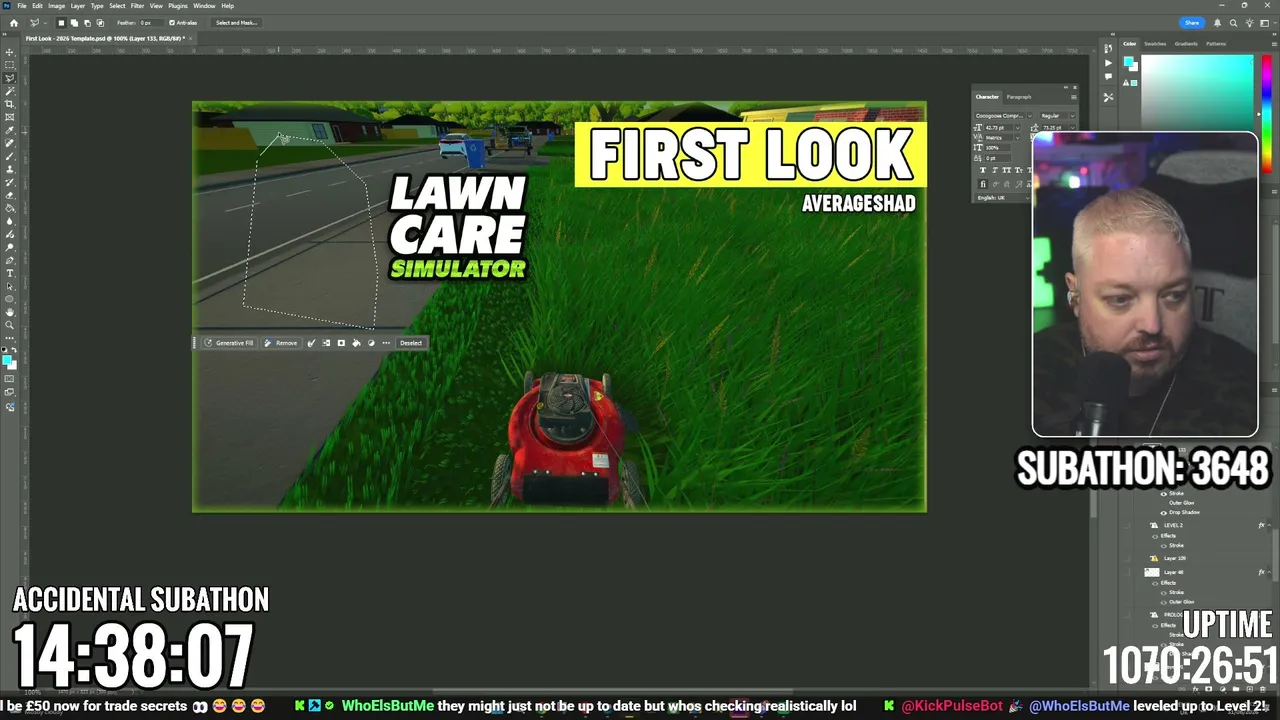Pick a shade in the color field
Screen dimensions: 1280x720
pos(1197,92)
